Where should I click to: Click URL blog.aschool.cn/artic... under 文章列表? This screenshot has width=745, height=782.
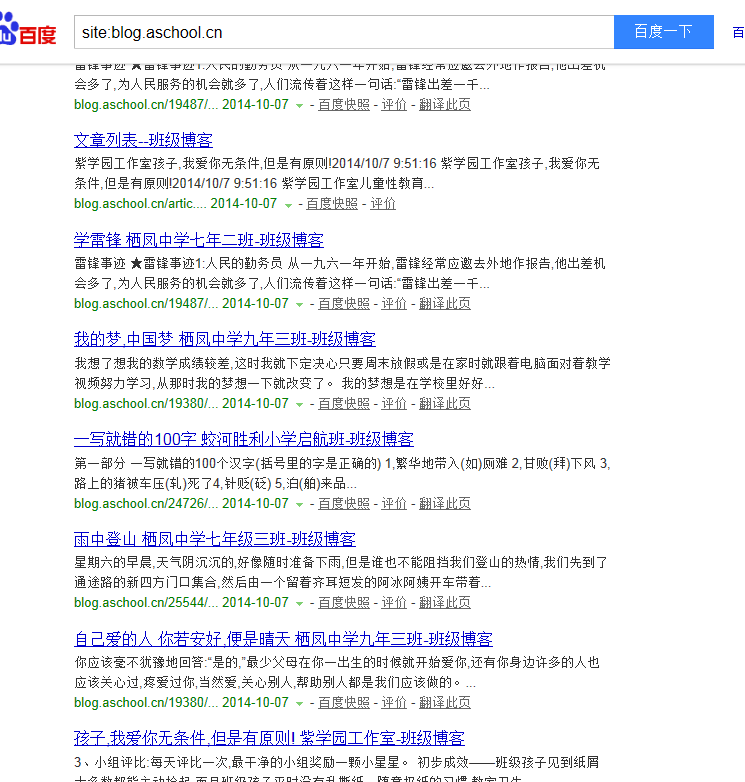139,203
